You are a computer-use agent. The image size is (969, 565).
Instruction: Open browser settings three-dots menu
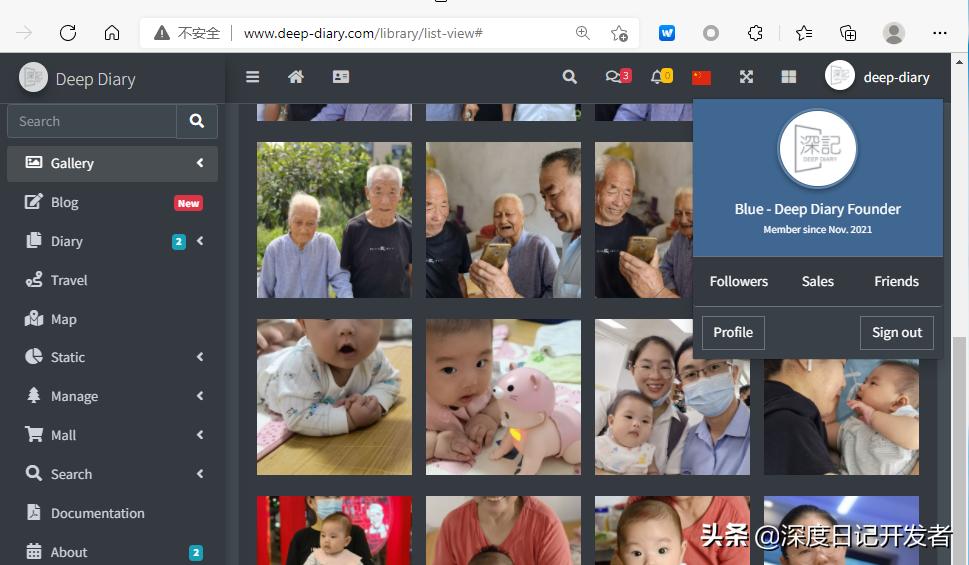click(x=939, y=33)
